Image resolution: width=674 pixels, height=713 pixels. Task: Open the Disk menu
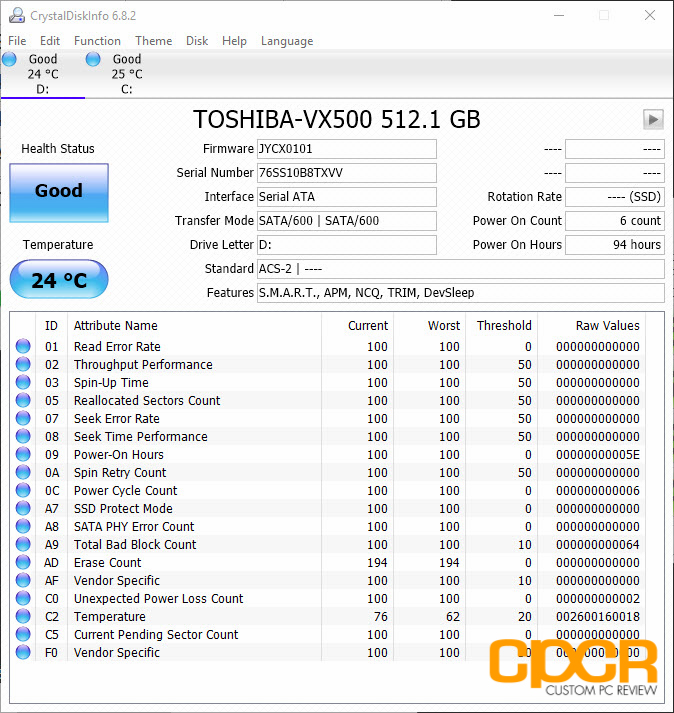pos(197,41)
